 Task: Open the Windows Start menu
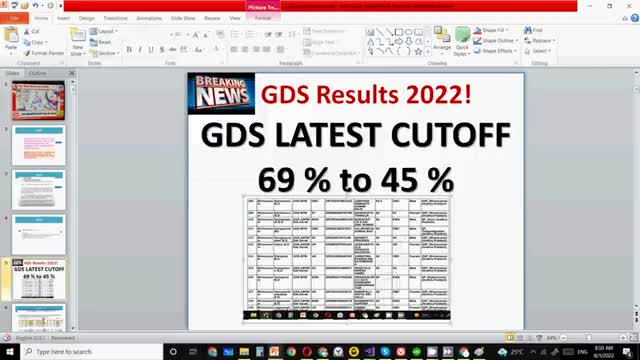coord(10,351)
